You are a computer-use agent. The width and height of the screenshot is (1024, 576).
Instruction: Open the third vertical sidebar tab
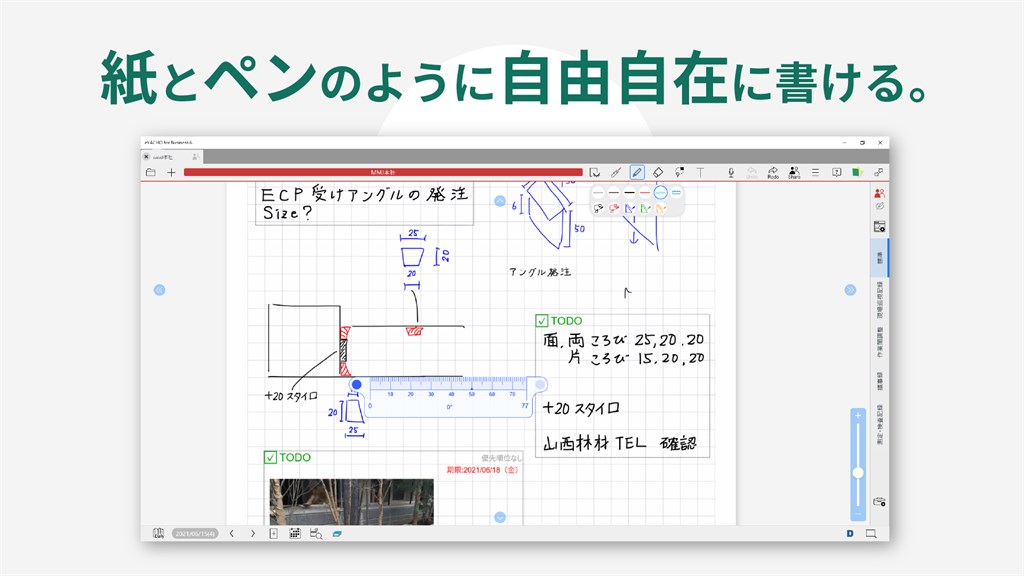pyautogui.click(x=880, y=342)
